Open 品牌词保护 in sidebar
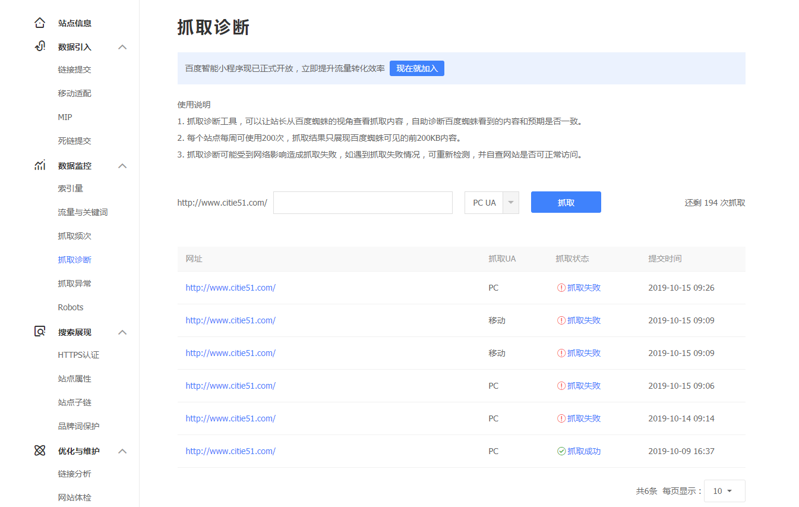The width and height of the screenshot is (799, 507). point(78,426)
